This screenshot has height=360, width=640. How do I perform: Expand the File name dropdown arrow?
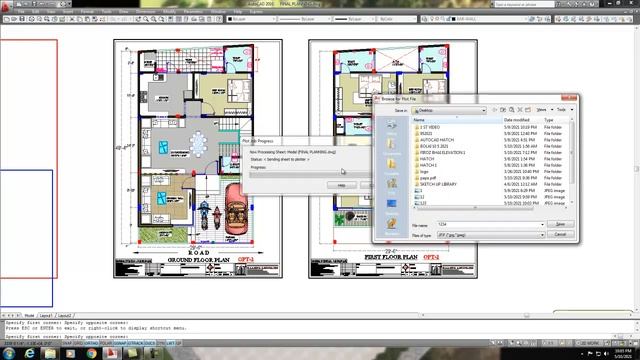(542, 224)
